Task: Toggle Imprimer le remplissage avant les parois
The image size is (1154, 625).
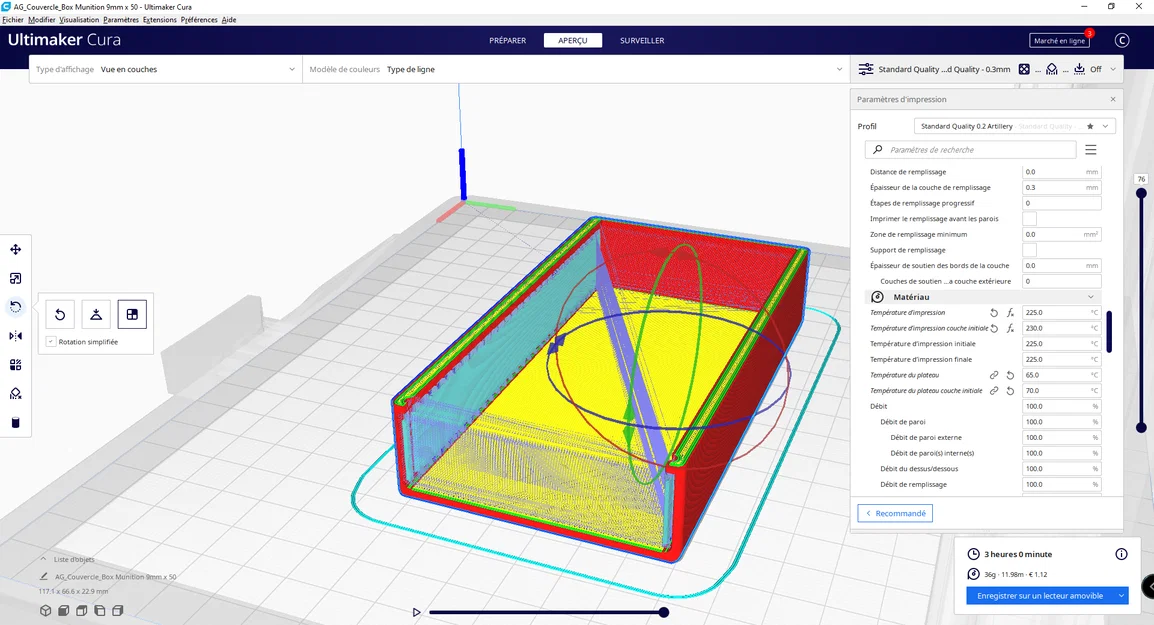Action: coord(1030,219)
